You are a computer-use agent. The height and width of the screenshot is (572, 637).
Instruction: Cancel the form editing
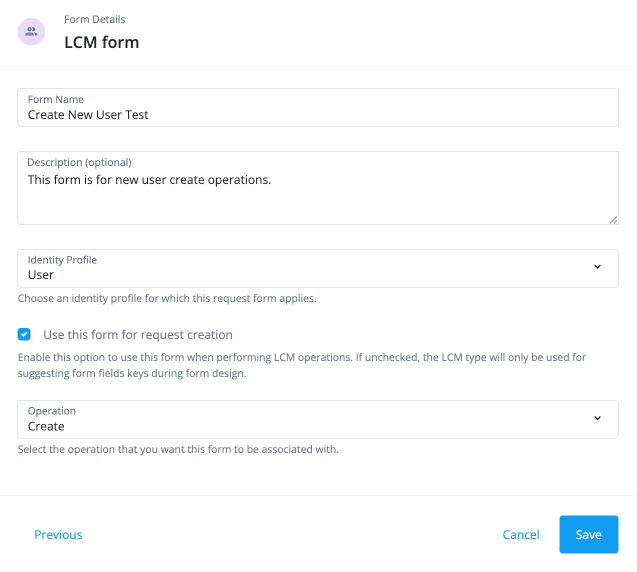pos(521,535)
